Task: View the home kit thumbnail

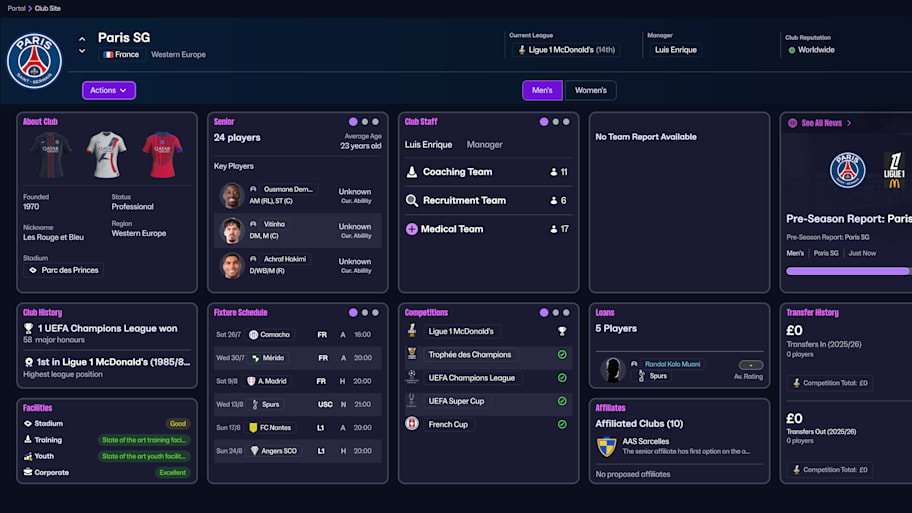Action: click(51, 154)
